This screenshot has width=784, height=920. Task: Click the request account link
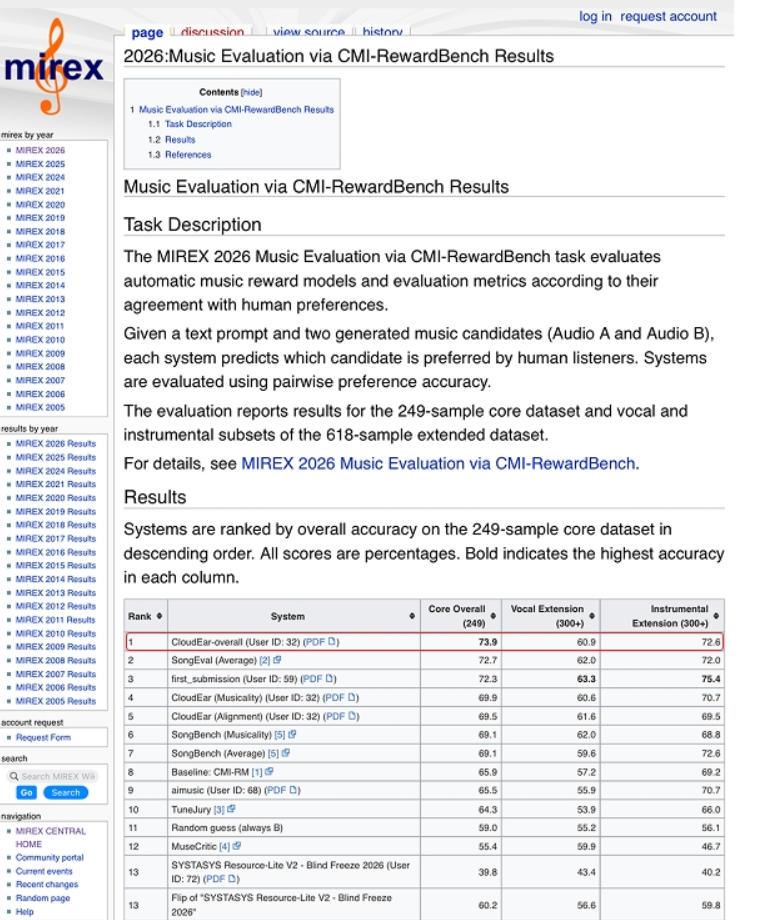click(x=668, y=16)
